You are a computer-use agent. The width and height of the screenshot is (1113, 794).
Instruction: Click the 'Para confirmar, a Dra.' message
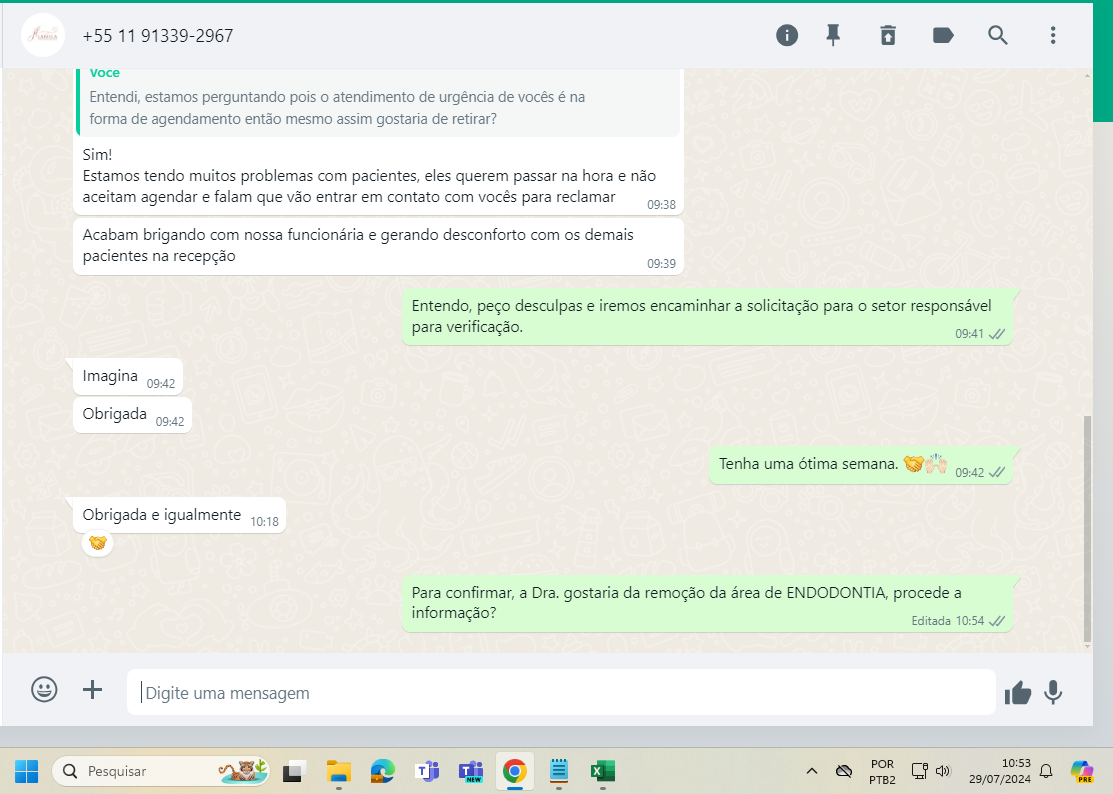pyautogui.click(x=707, y=603)
